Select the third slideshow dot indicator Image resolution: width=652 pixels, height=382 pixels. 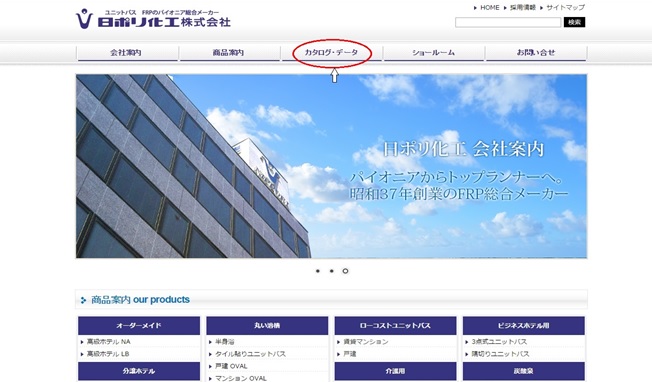(x=345, y=271)
